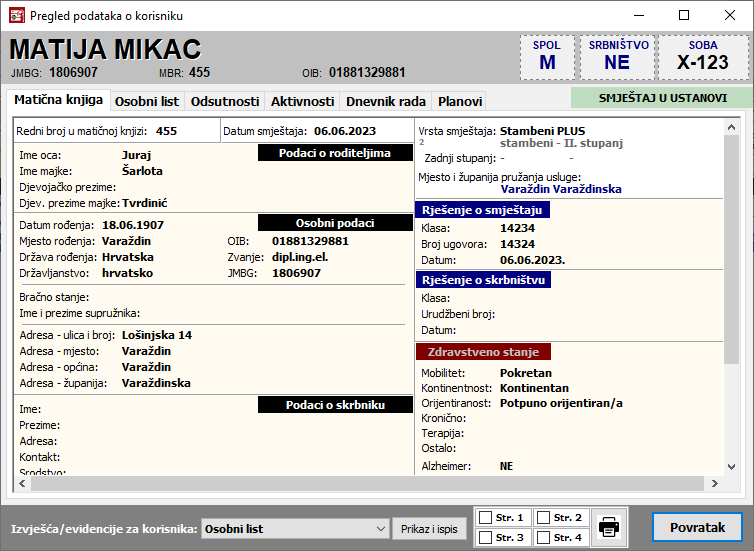Click the app icon in title bar
The image size is (754, 551).
click(14, 16)
